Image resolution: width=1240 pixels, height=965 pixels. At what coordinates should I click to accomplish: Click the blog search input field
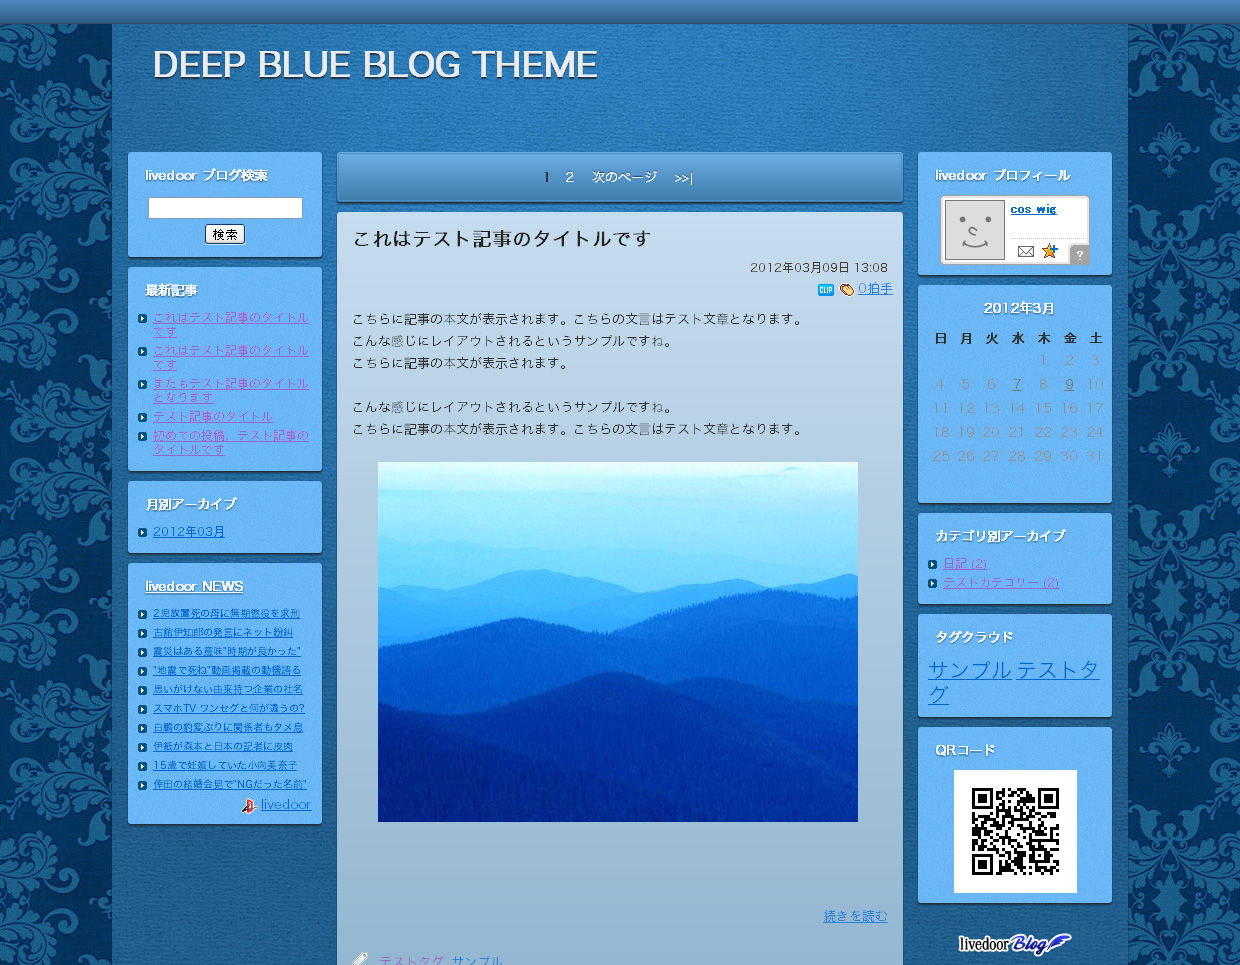[x=225, y=208]
